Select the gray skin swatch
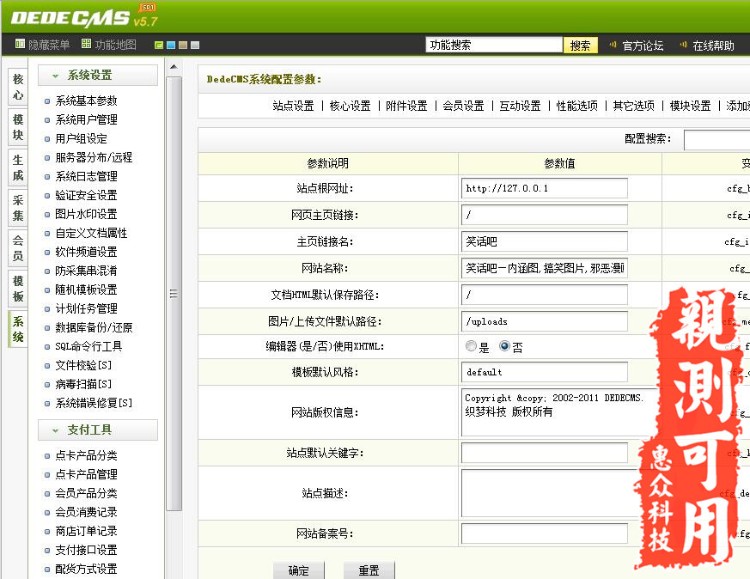Image resolution: width=750 pixels, height=579 pixels. (195, 45)
